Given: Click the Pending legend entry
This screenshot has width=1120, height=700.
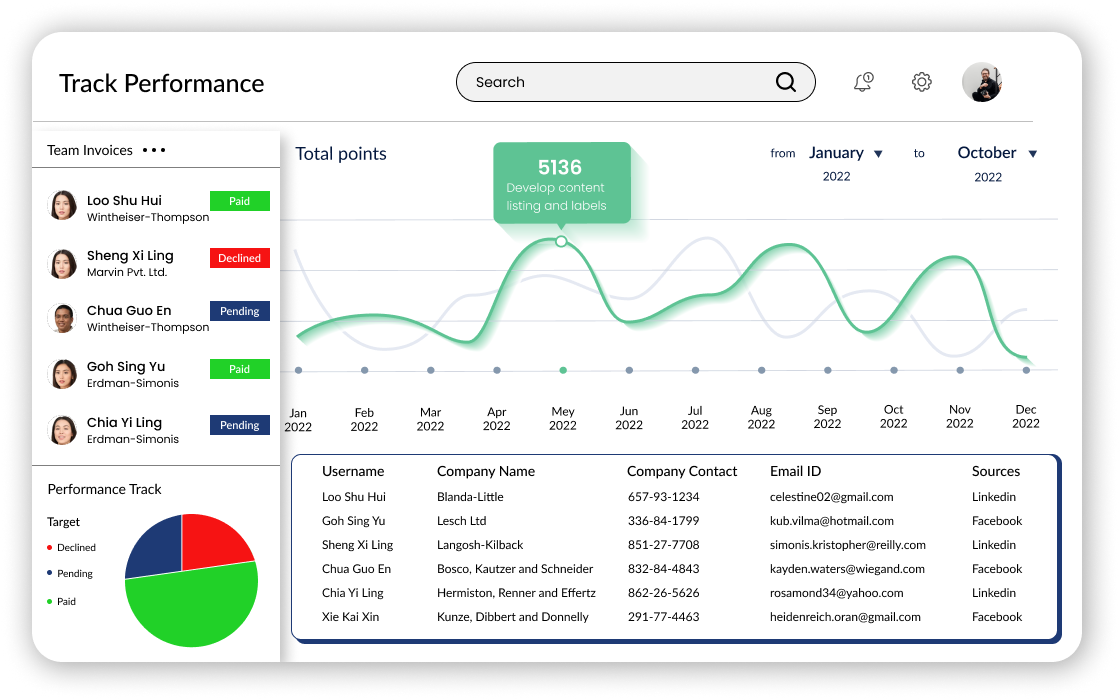Looking at the screenshot, I should pos(70,574).
